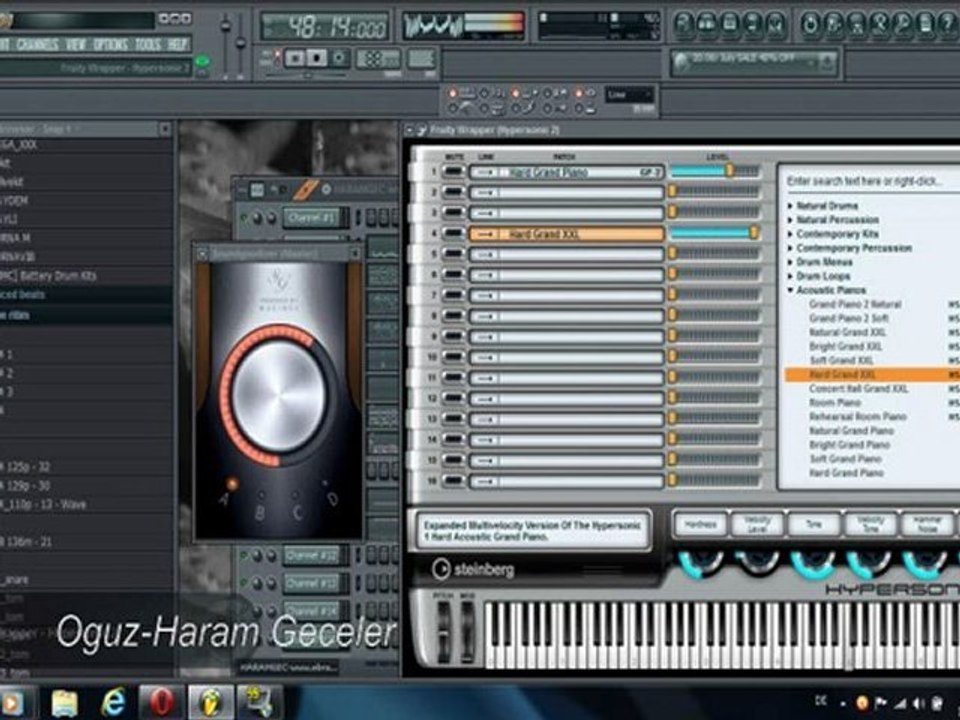The width and height of the screenshot is (960, 720).
Task: Expand the Contemporary Percussion category
Action: tap(790, 248)
